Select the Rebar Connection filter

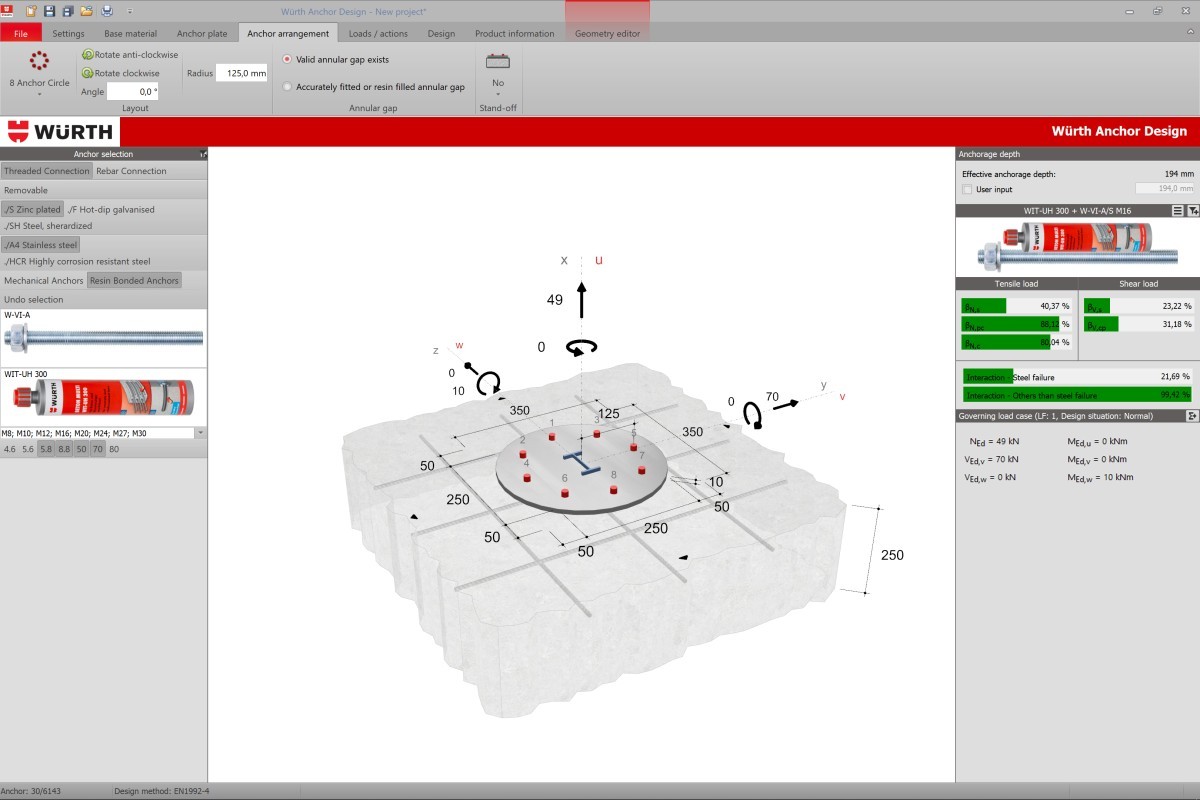click(x=131, y=171)
